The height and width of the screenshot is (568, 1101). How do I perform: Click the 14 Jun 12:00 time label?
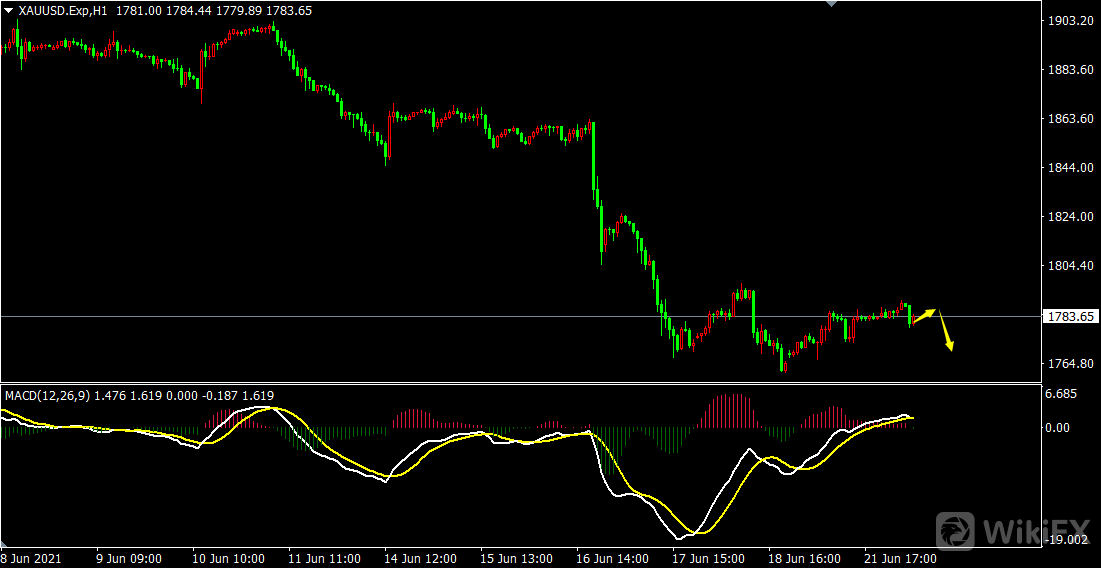pos(420,558)
